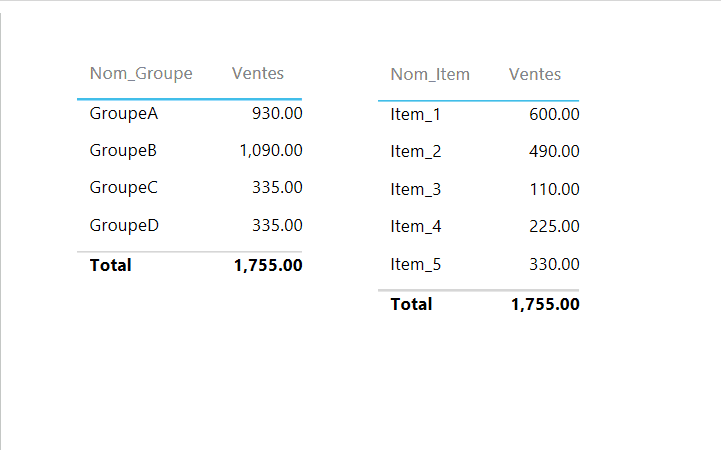The height and width of the screenshot is (450, 721).
Task: Select the GroupeD row label
Action: [124, 225]
